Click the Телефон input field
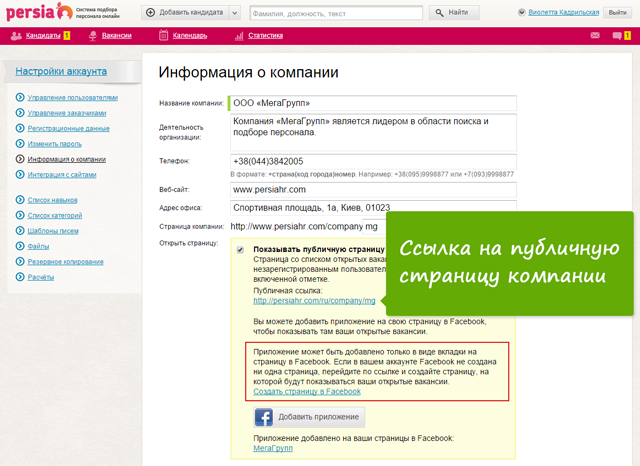640x466 pixels. [372, 161]
